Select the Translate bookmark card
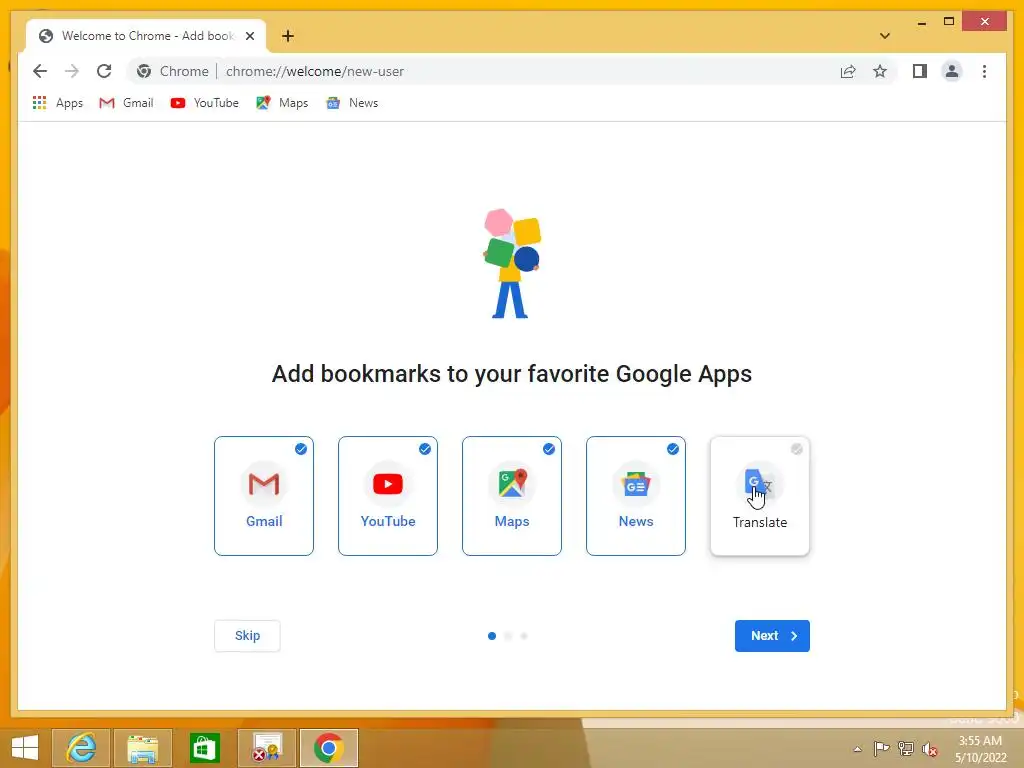Image resolution: width=1024 pixels, height=768 pixels. 760,496
